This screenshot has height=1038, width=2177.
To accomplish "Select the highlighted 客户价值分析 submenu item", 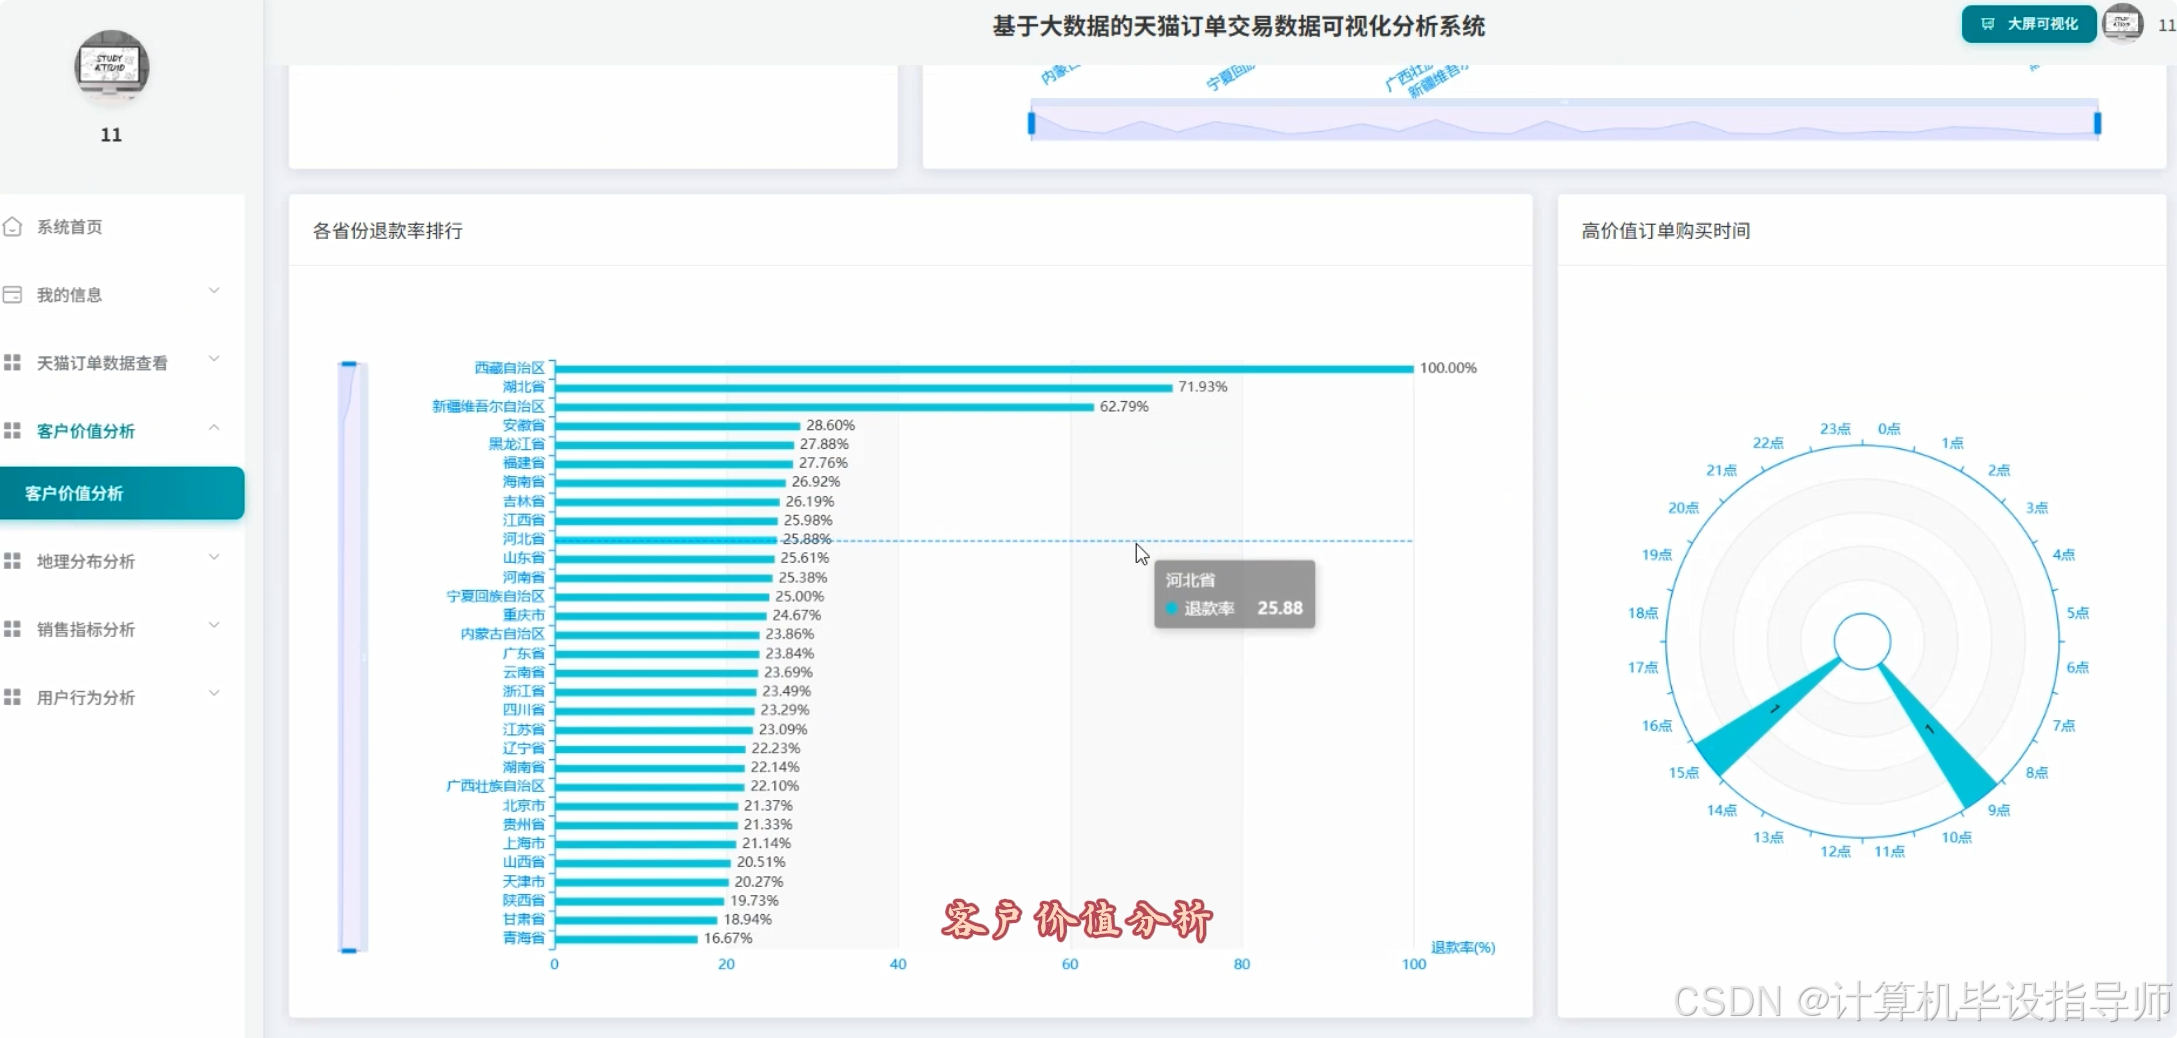I will [120, 493].
